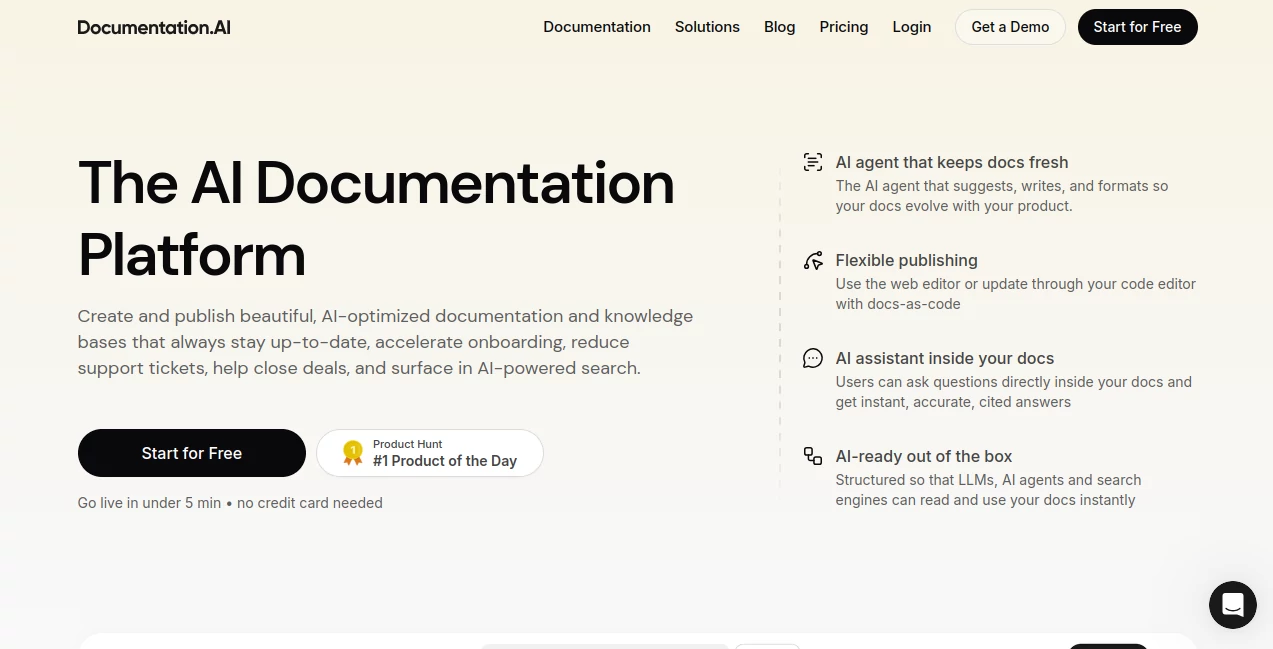Click the Product Hunt golden kitty badge icon
The height and width of the screenshot is (649, 1273).
coord(352,453)
